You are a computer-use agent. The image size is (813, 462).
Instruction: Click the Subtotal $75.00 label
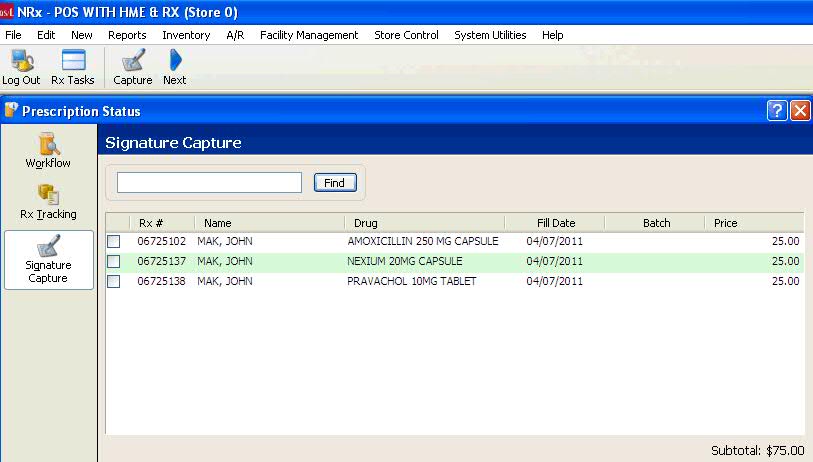[758, 450]
